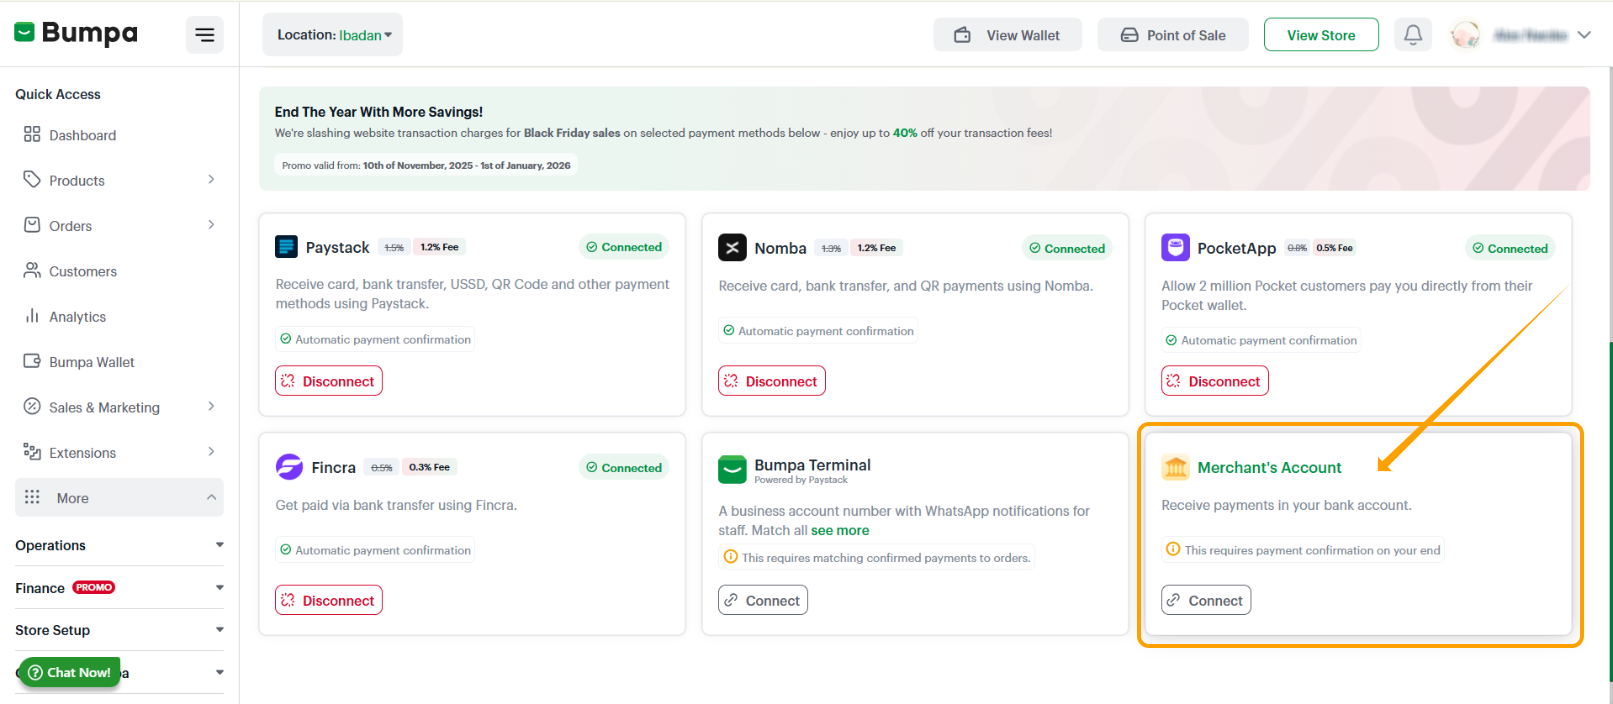Click the Dashboard grid icon

[x=32, y=134]
